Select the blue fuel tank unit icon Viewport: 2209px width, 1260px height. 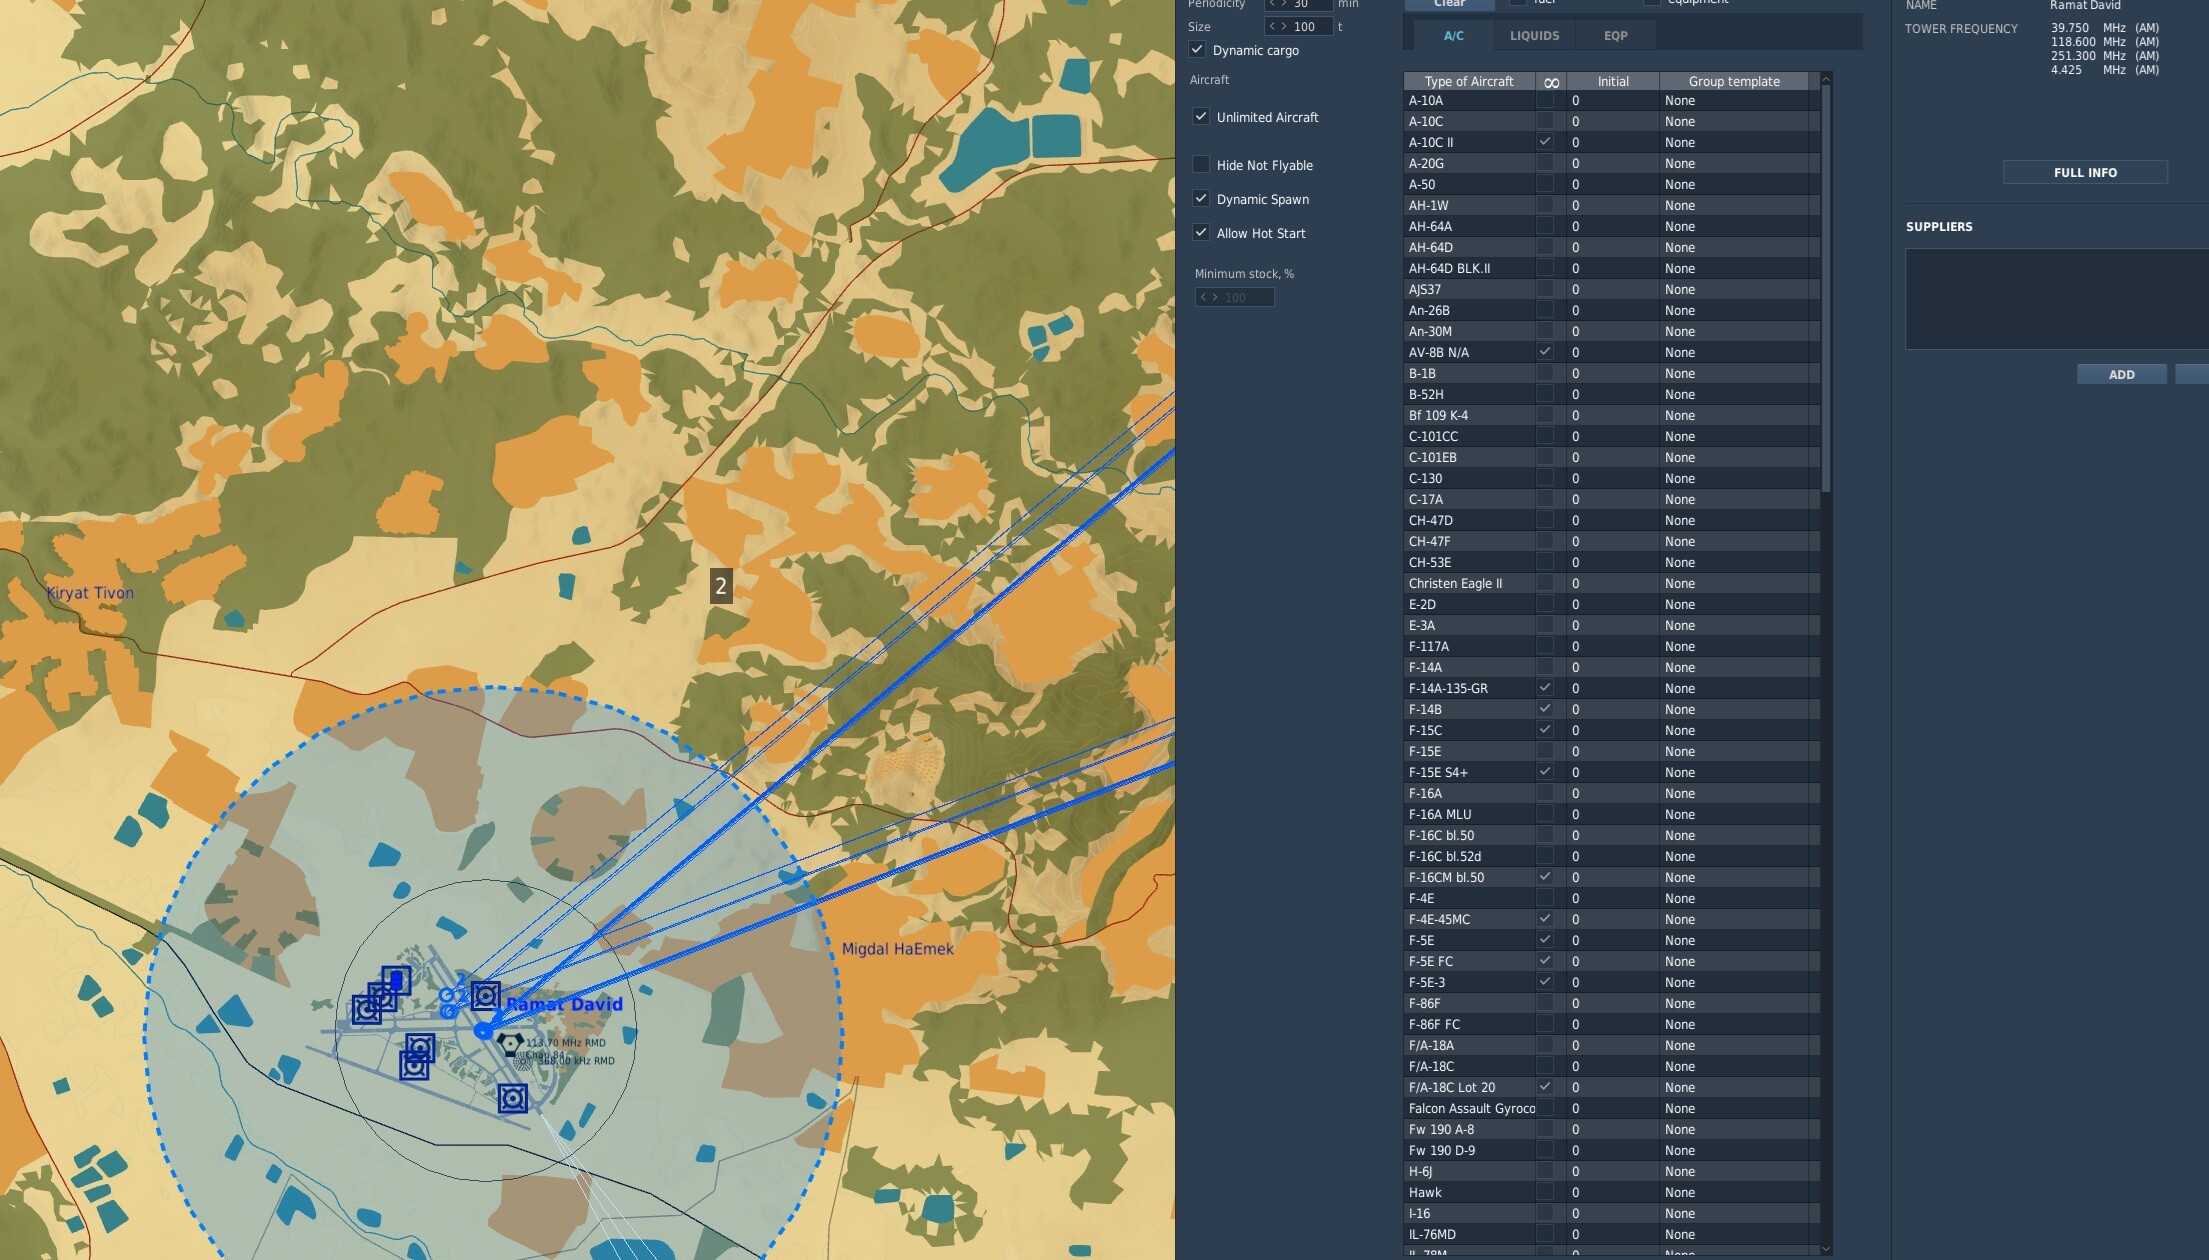[396, 979]
